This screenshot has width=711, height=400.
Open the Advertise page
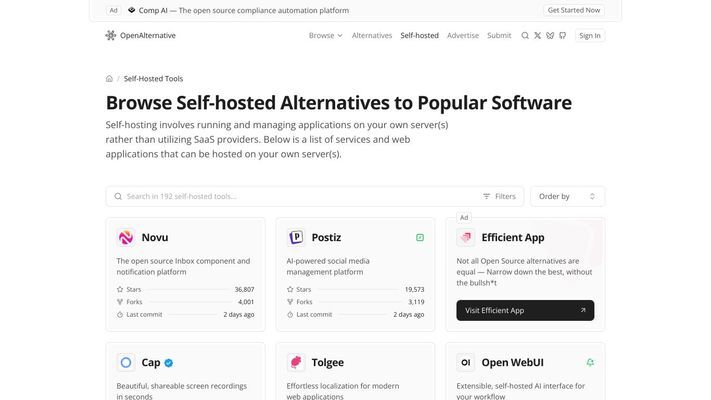coord(463,35)
